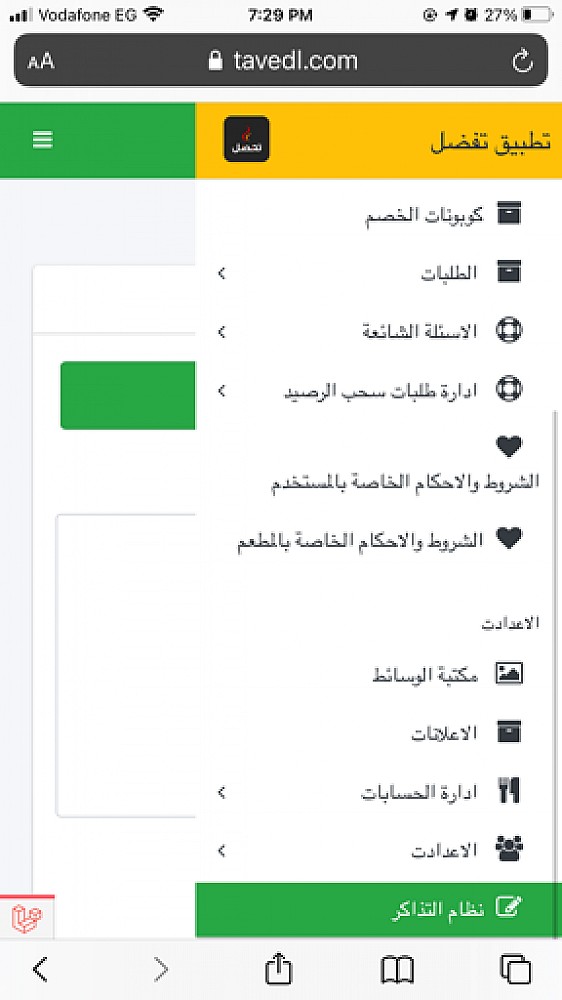562x1000 pixels.
Task: Open الشروط والاحكام الخاصة بالمستخدم link
Action: click(405, 482)
